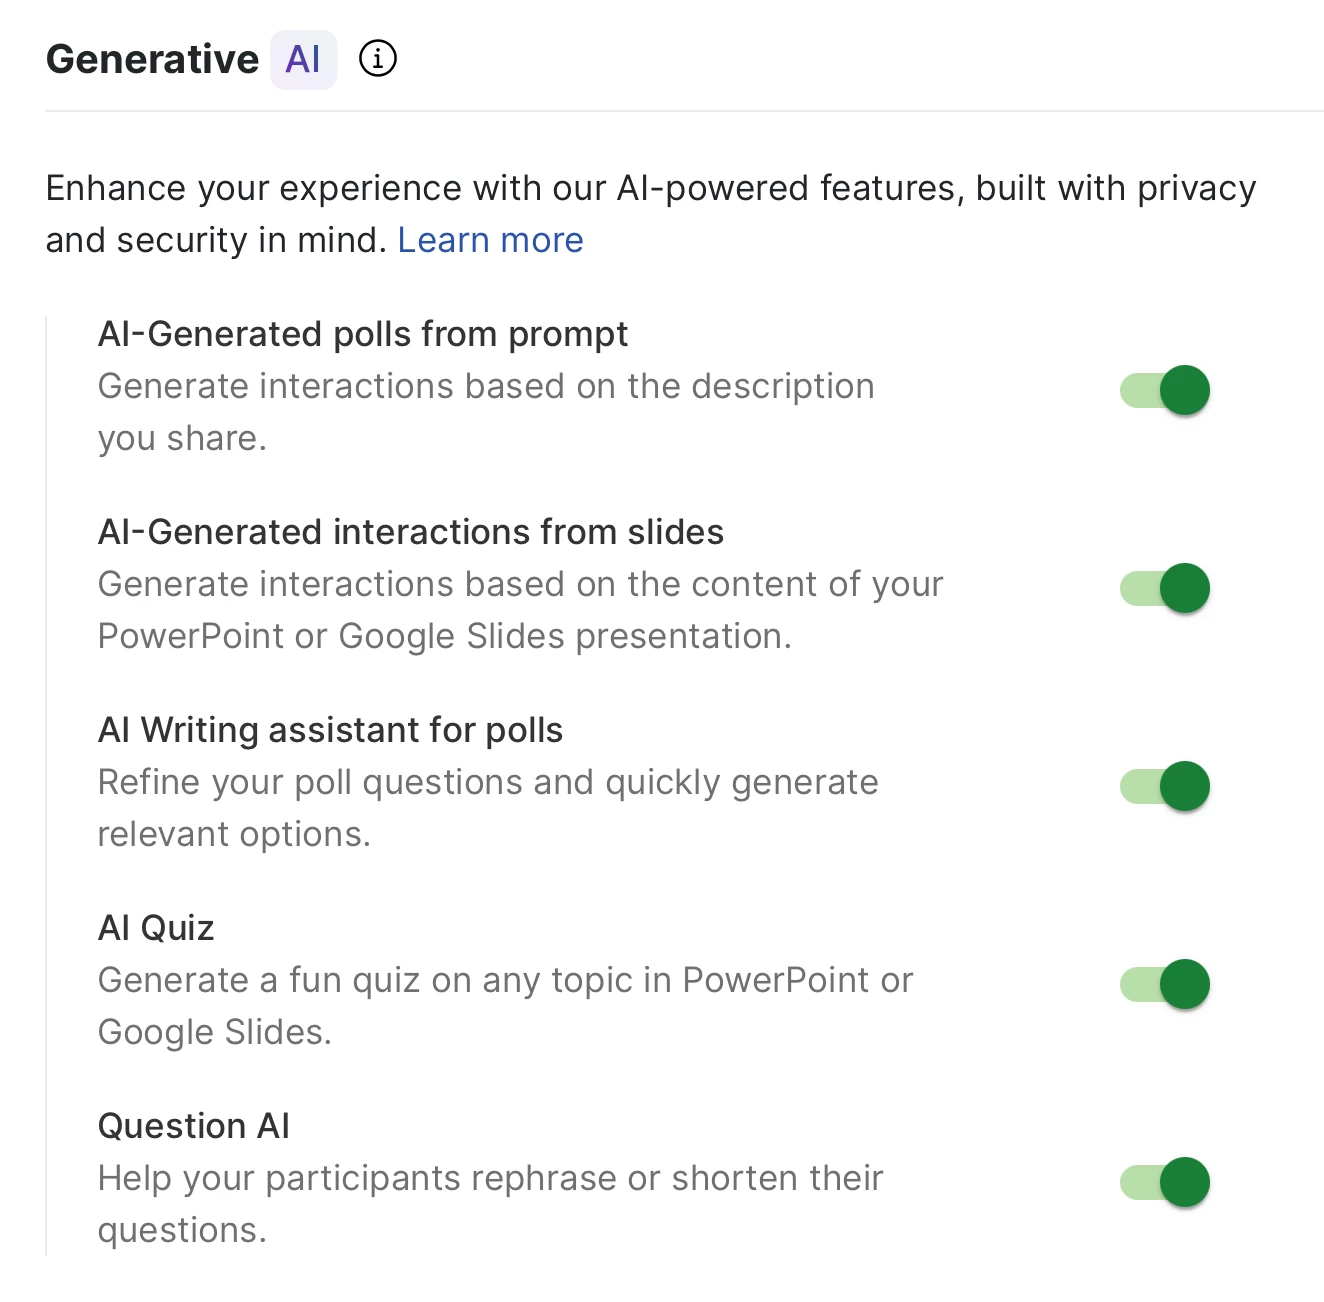The width and height of the screenshot is (1324, 1302).
Task: Click the Refine your poll questions description
Action: (x=487, y=782)
